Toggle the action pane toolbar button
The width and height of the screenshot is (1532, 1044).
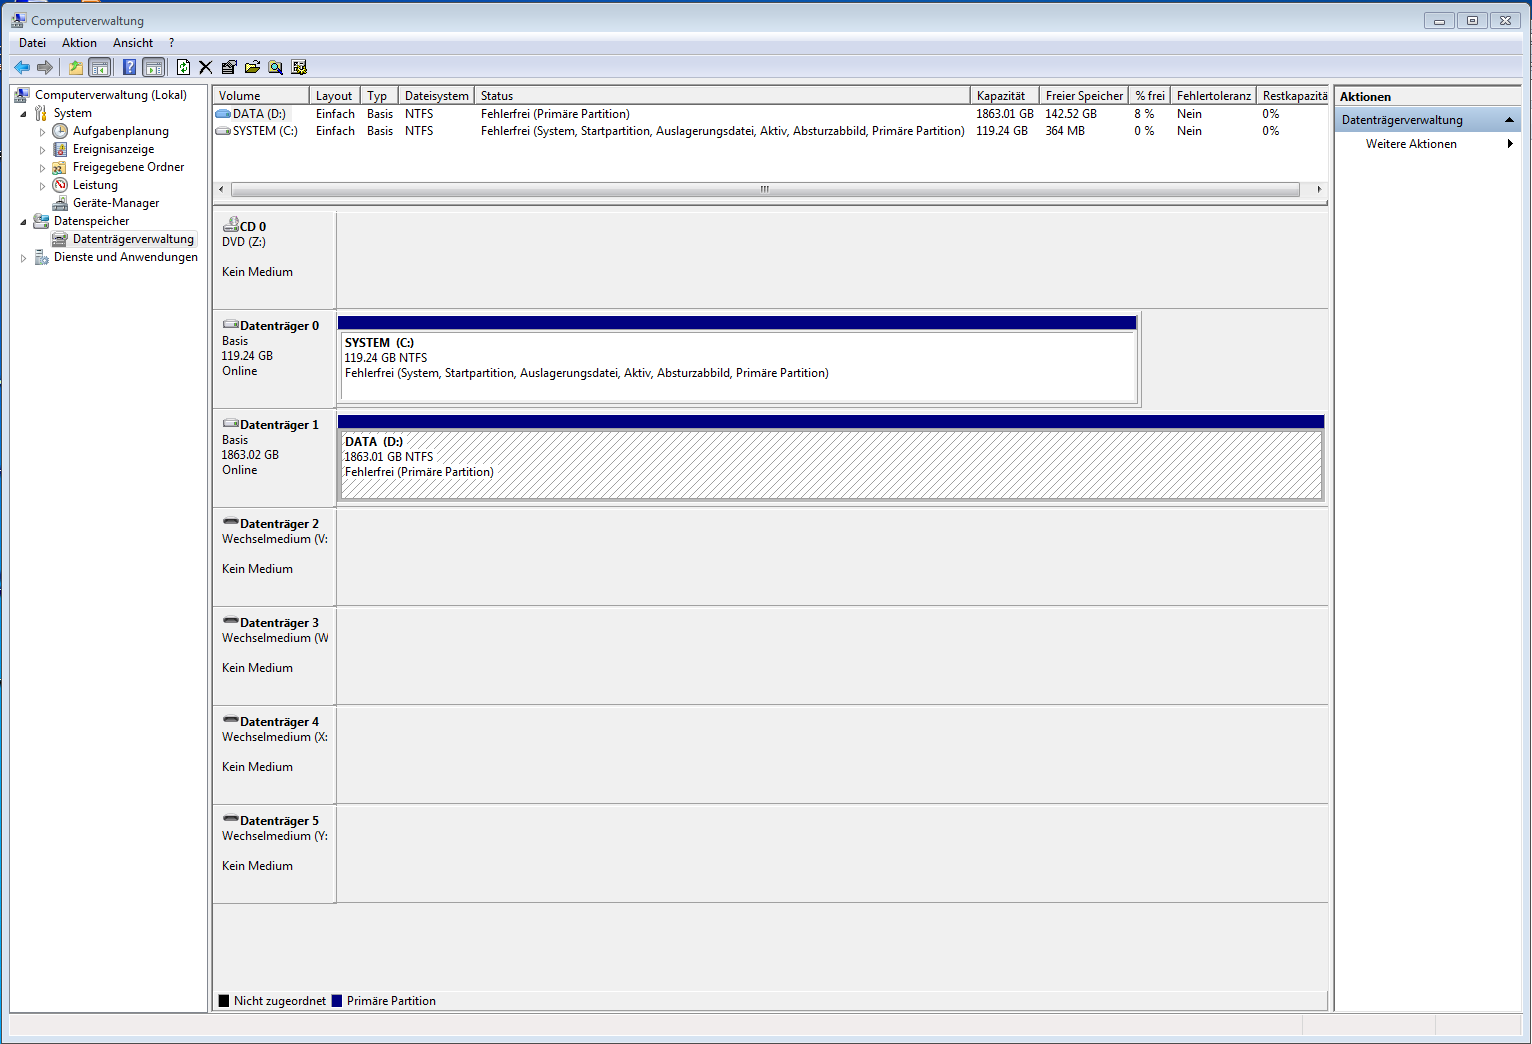coord(154,67)
